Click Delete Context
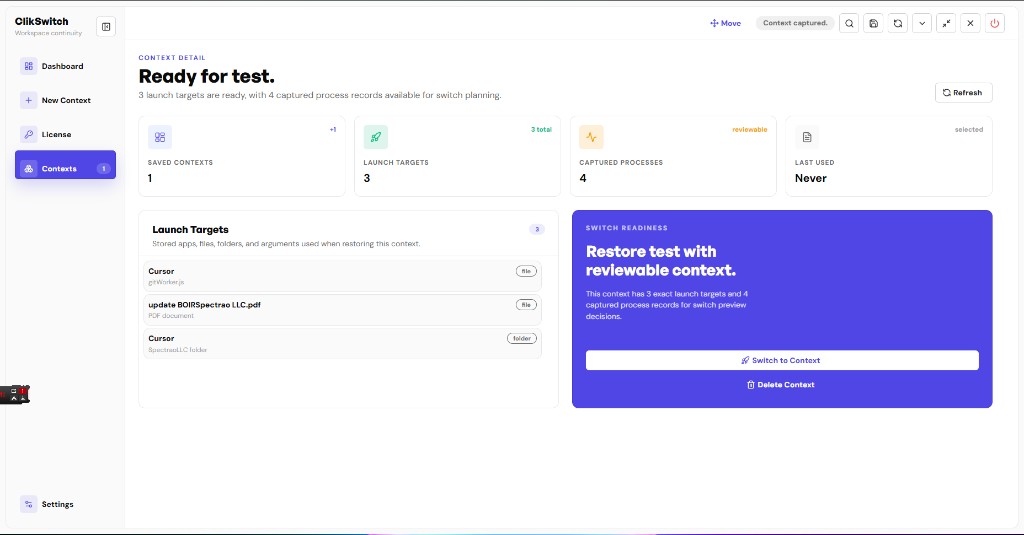 coord(780,385)
